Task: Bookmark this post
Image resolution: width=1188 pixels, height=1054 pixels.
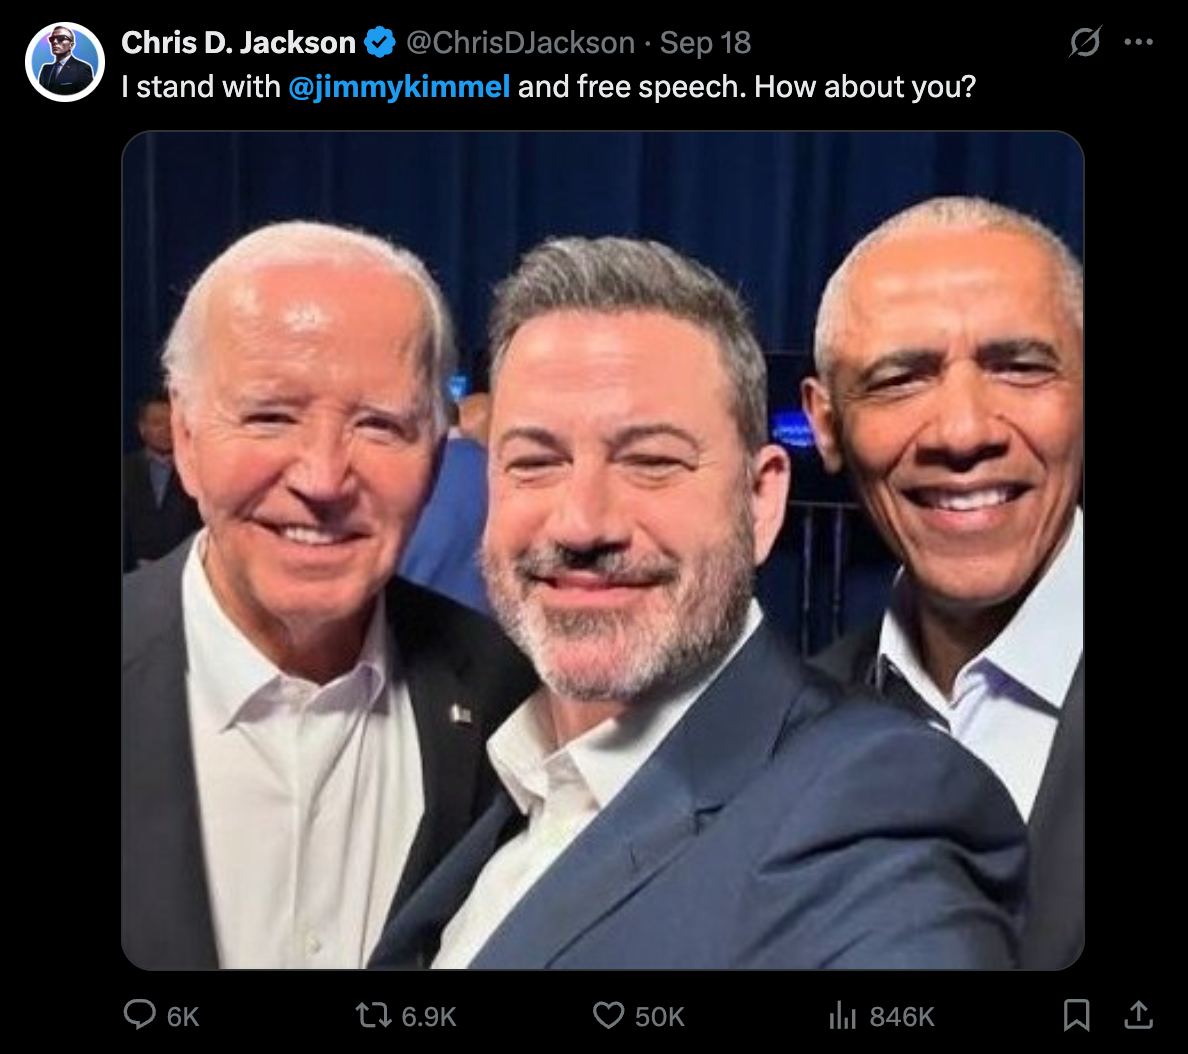Action: [1076, 1016]
